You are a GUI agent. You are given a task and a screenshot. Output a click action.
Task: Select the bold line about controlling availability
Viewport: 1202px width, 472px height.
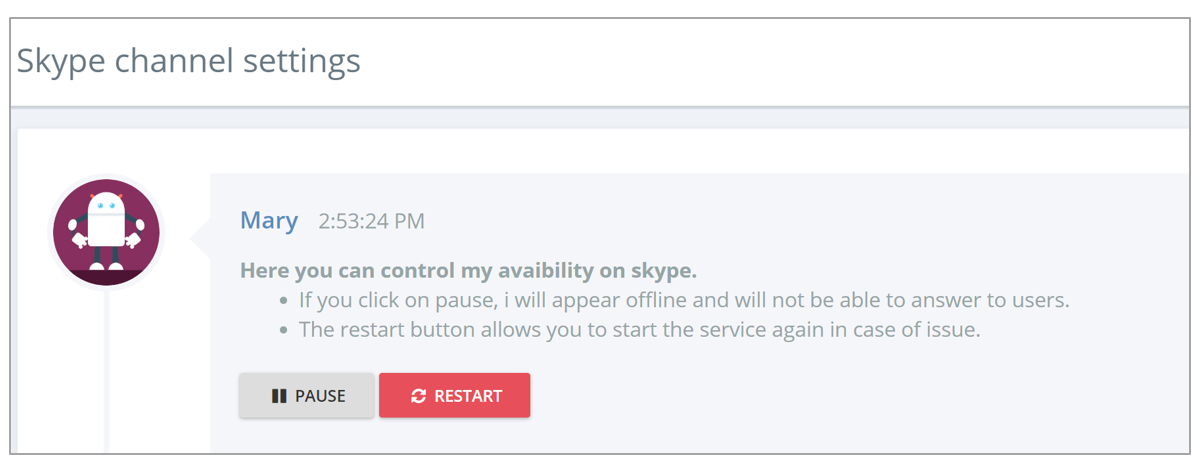pyautogui.click(x=468, y=271)
